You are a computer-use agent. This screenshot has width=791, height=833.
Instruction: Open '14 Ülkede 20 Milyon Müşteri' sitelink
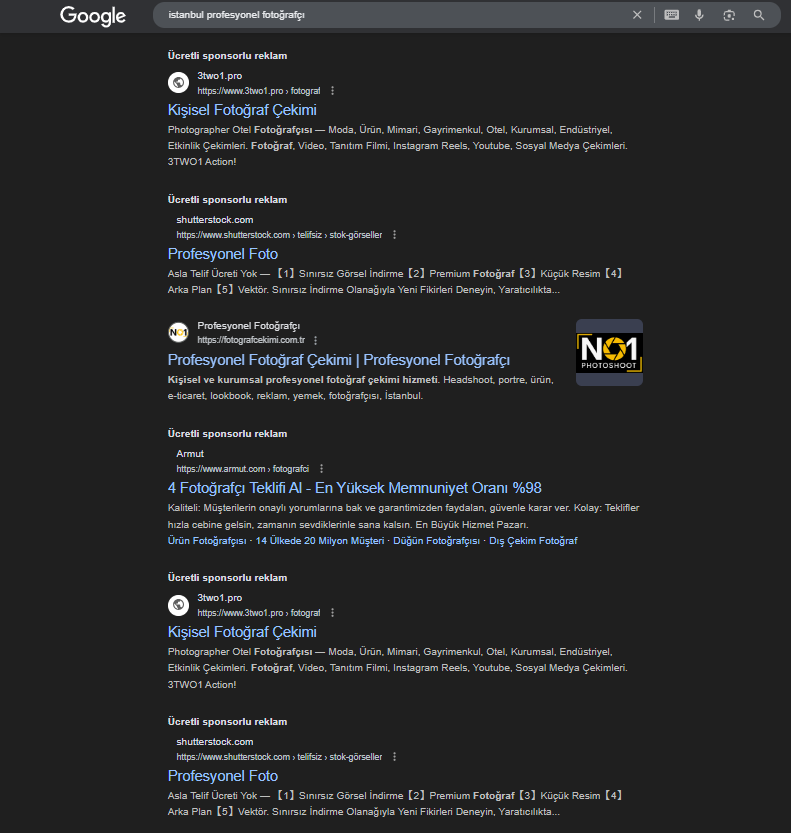click(320, 541)
